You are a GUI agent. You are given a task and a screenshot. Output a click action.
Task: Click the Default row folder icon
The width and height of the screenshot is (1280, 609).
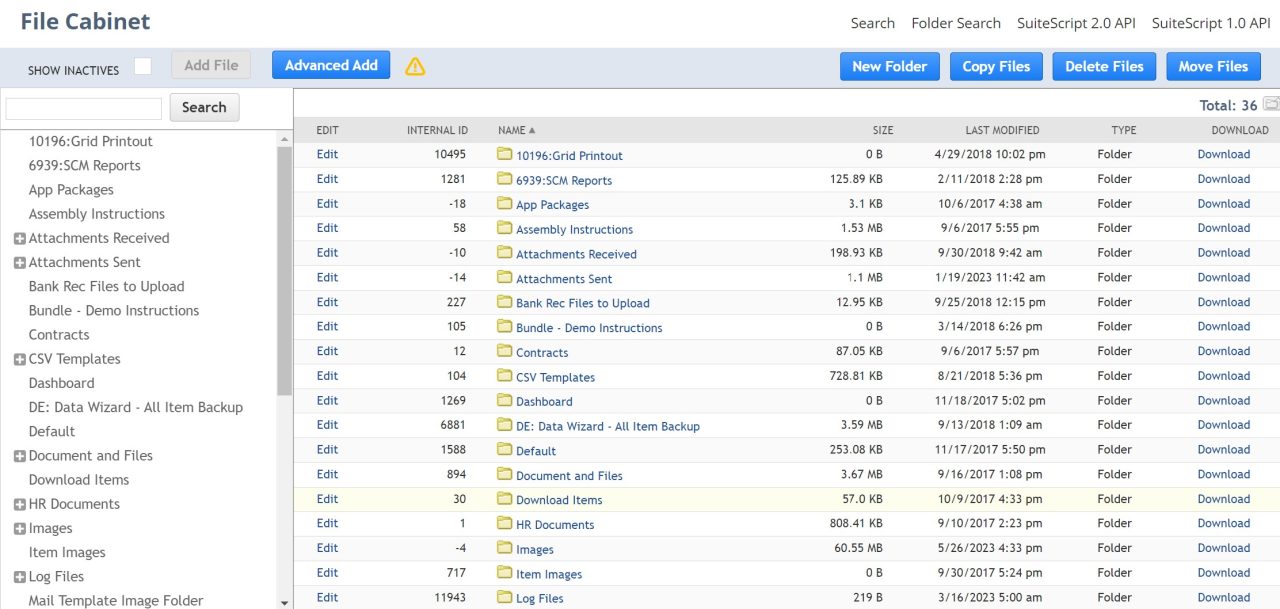click(504, 450)
